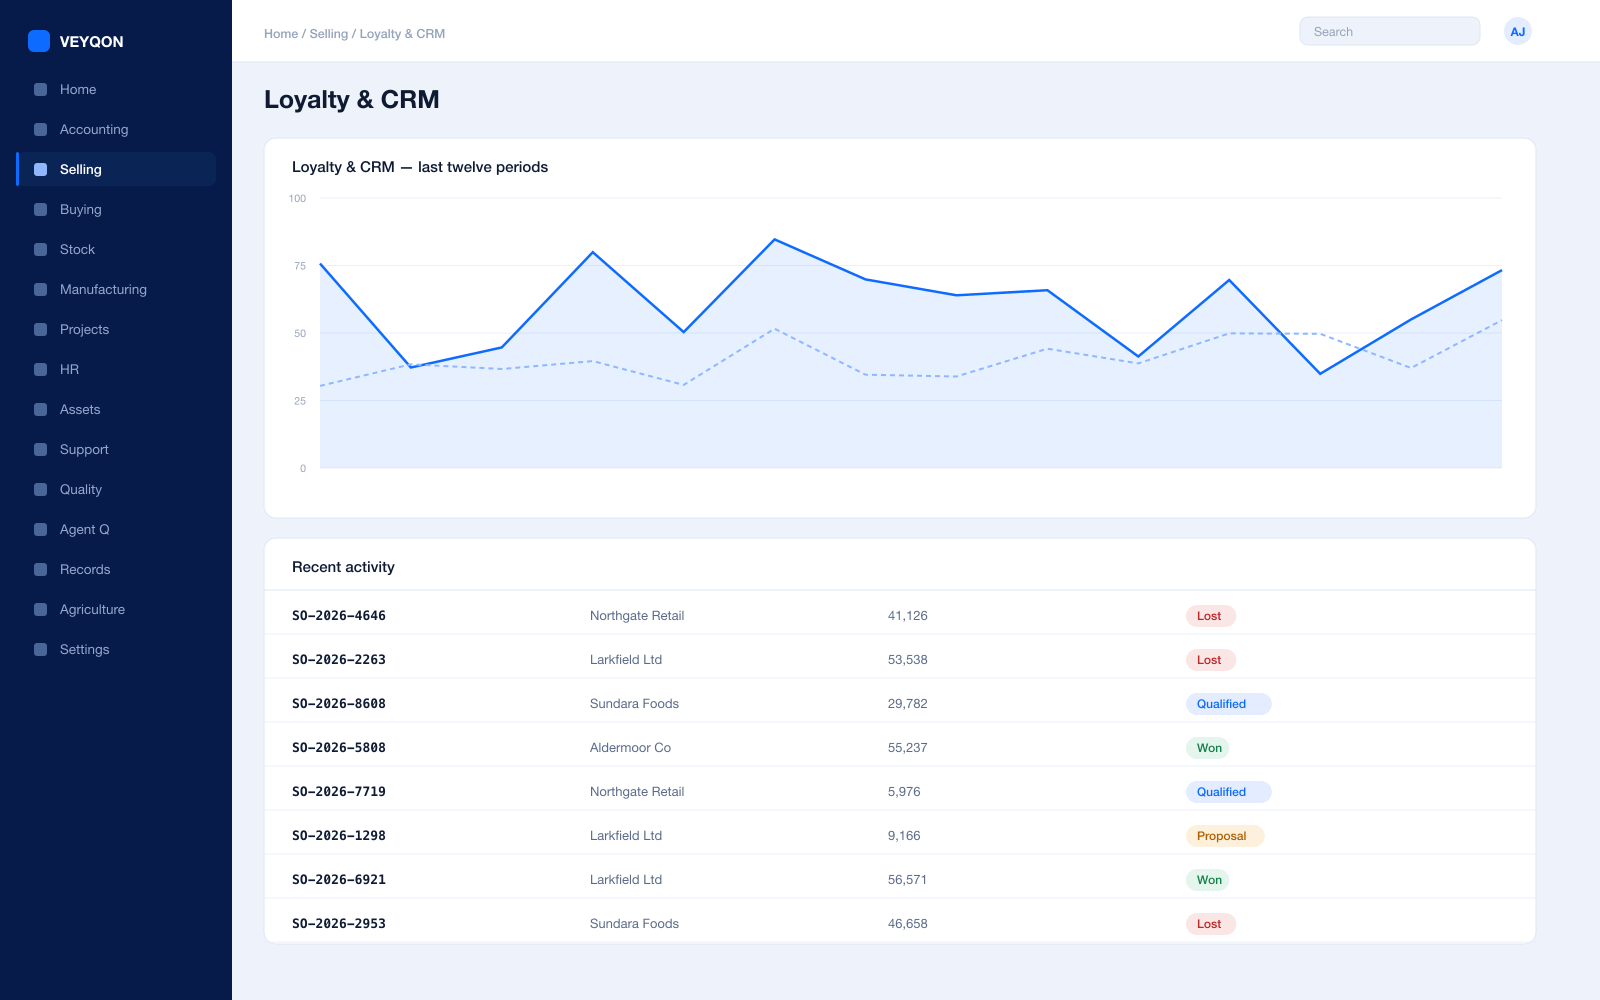Navigate to Stock
Screen dimensions: 1600x1000
[116, 249]
